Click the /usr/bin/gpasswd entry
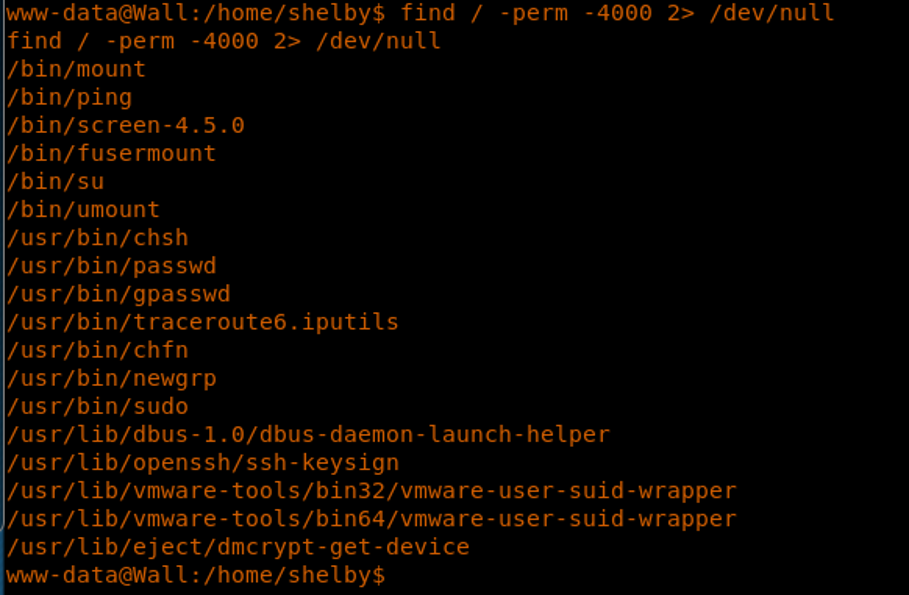Image resolution: width=909 pixels, height=595 pixels. tap(118, 294)
